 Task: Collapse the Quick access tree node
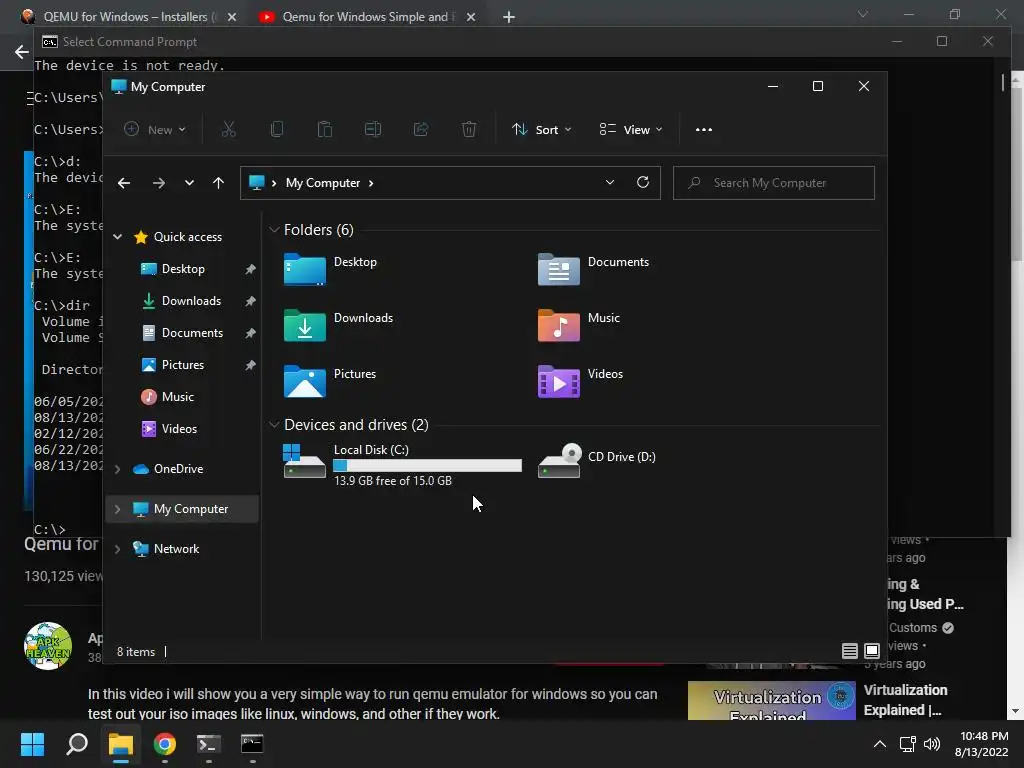(x=118, y=237)
